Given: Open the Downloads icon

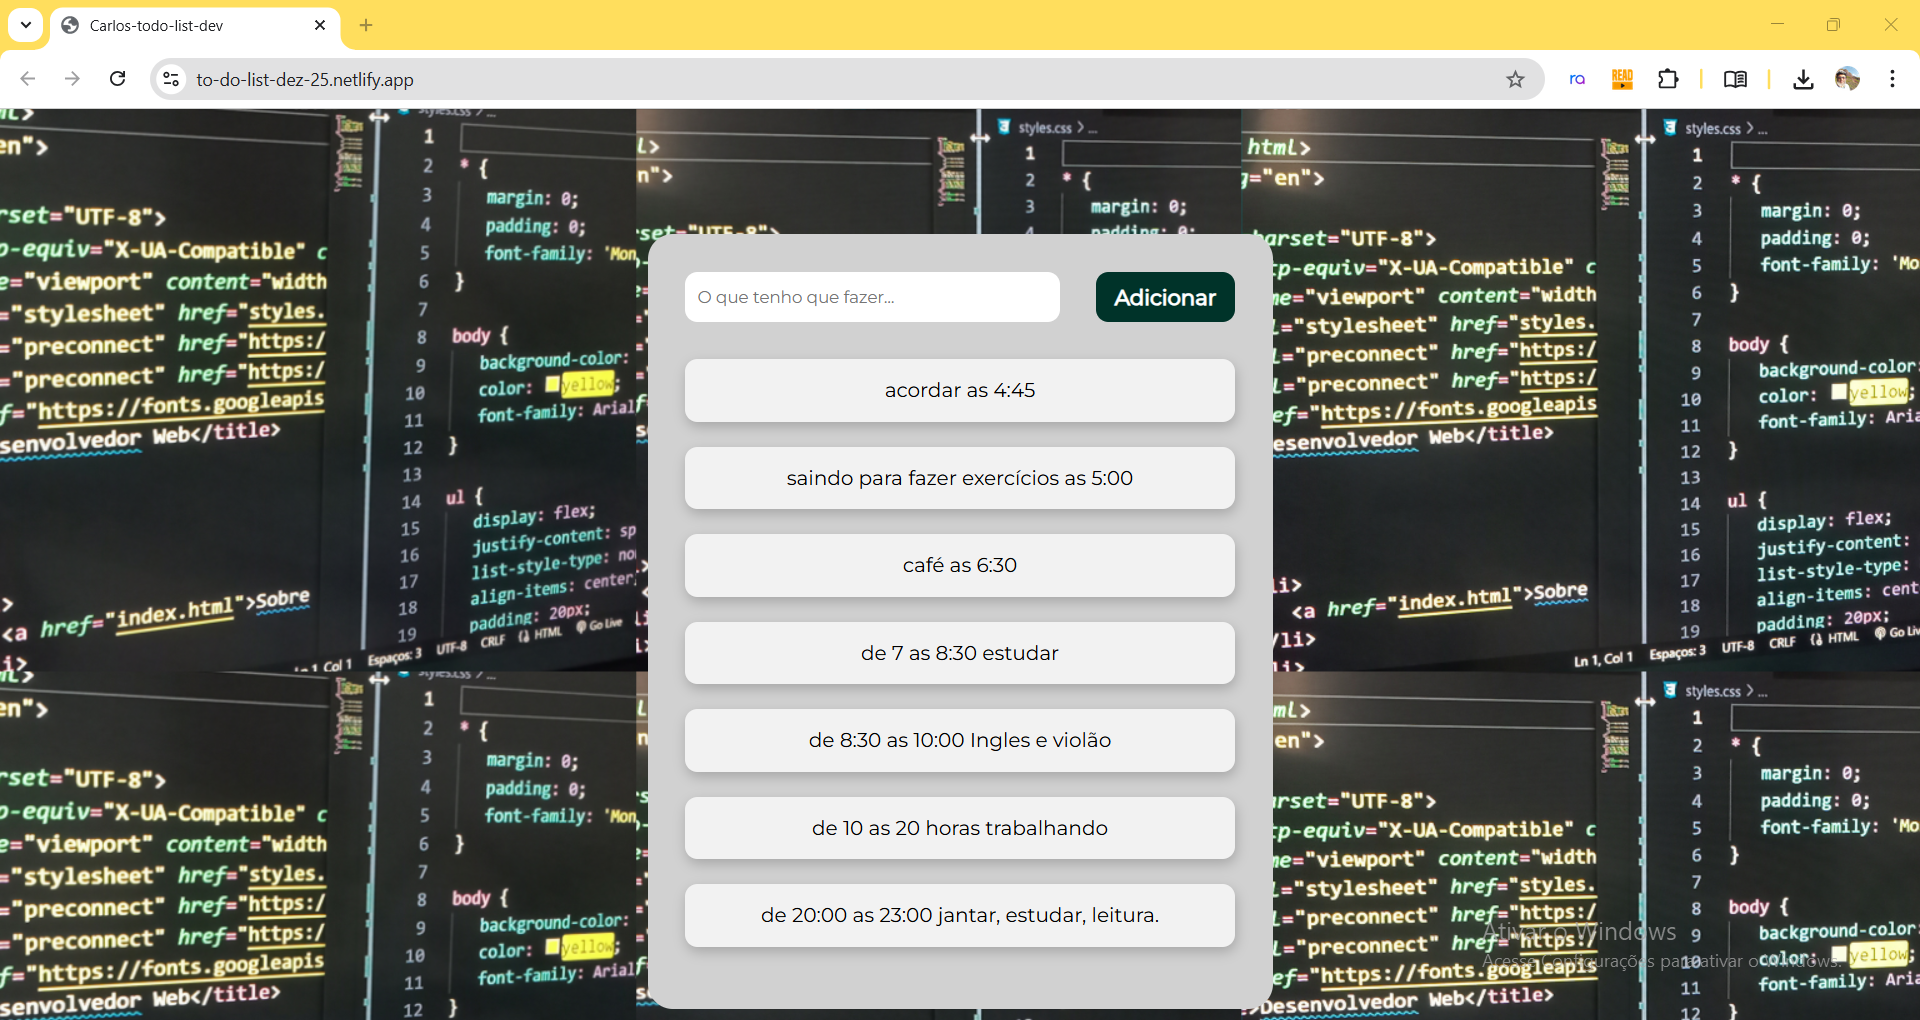Looking at the screenshot, I should [x=1803, y=79].
